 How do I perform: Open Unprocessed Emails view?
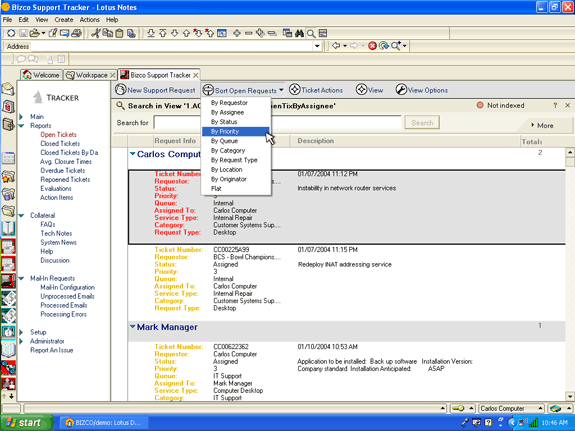(67, 296)
